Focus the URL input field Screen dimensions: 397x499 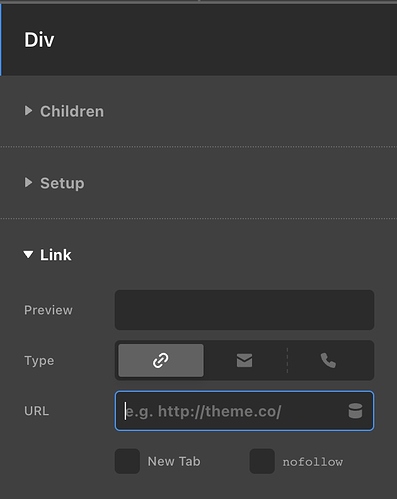click(x=244, y=411)
